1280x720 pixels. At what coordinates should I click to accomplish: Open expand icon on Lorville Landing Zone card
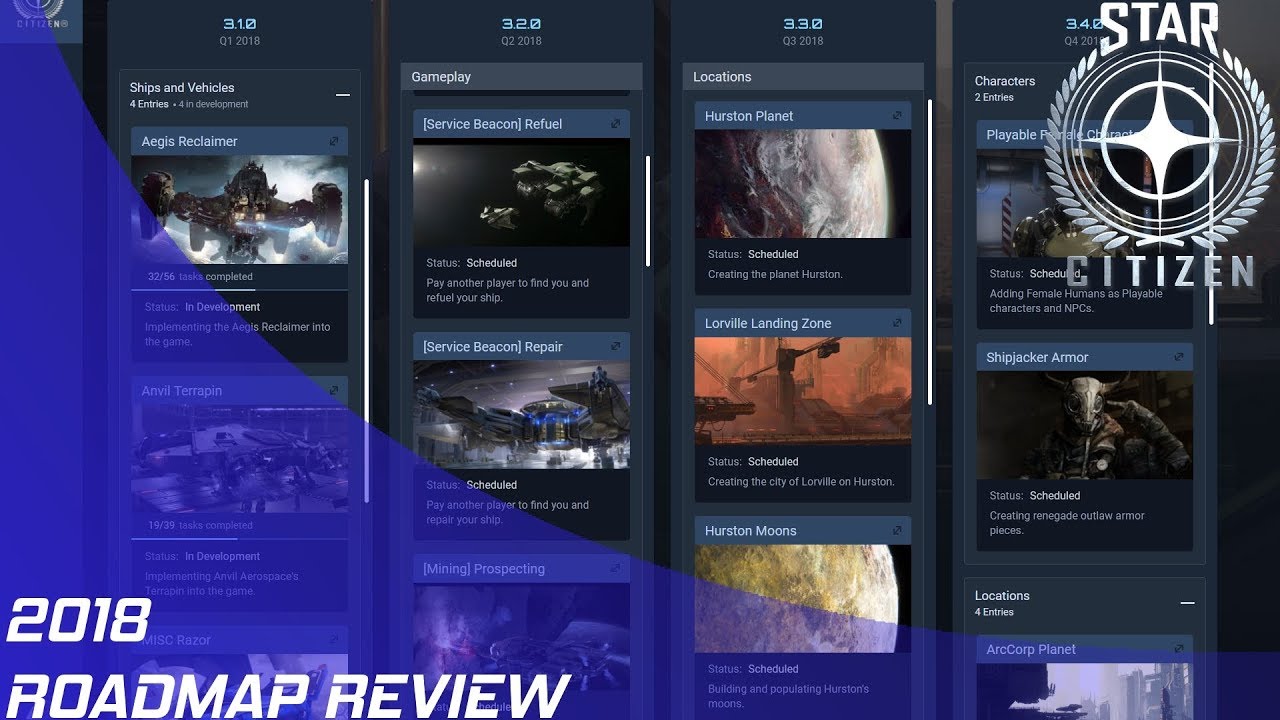897,323
